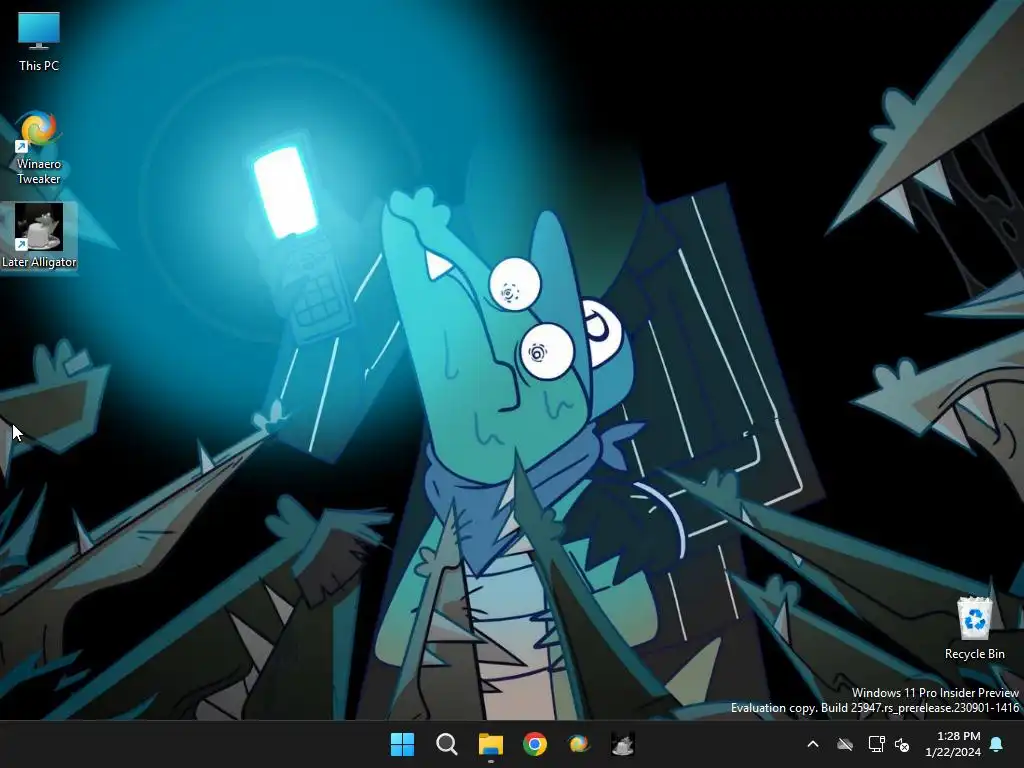1024x768 pixels.
Task: Open the Windows Start menu
Action: 402,744
